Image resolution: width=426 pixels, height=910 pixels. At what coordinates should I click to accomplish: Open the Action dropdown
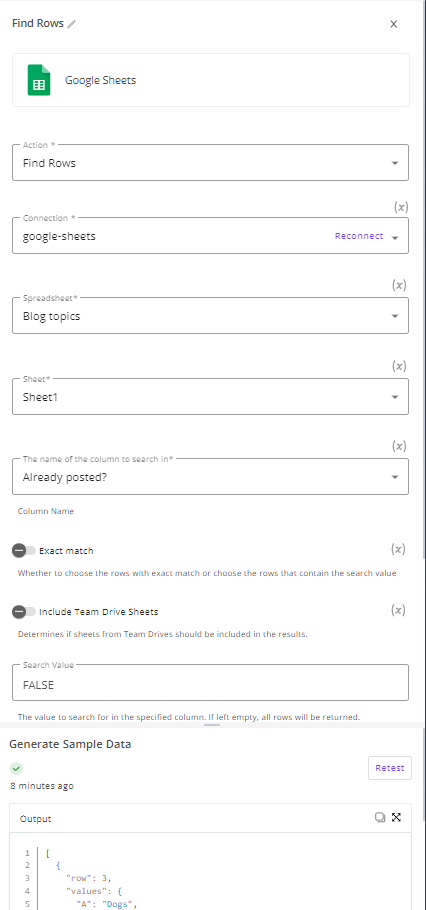pyautogui.click(x=210, y=162)
